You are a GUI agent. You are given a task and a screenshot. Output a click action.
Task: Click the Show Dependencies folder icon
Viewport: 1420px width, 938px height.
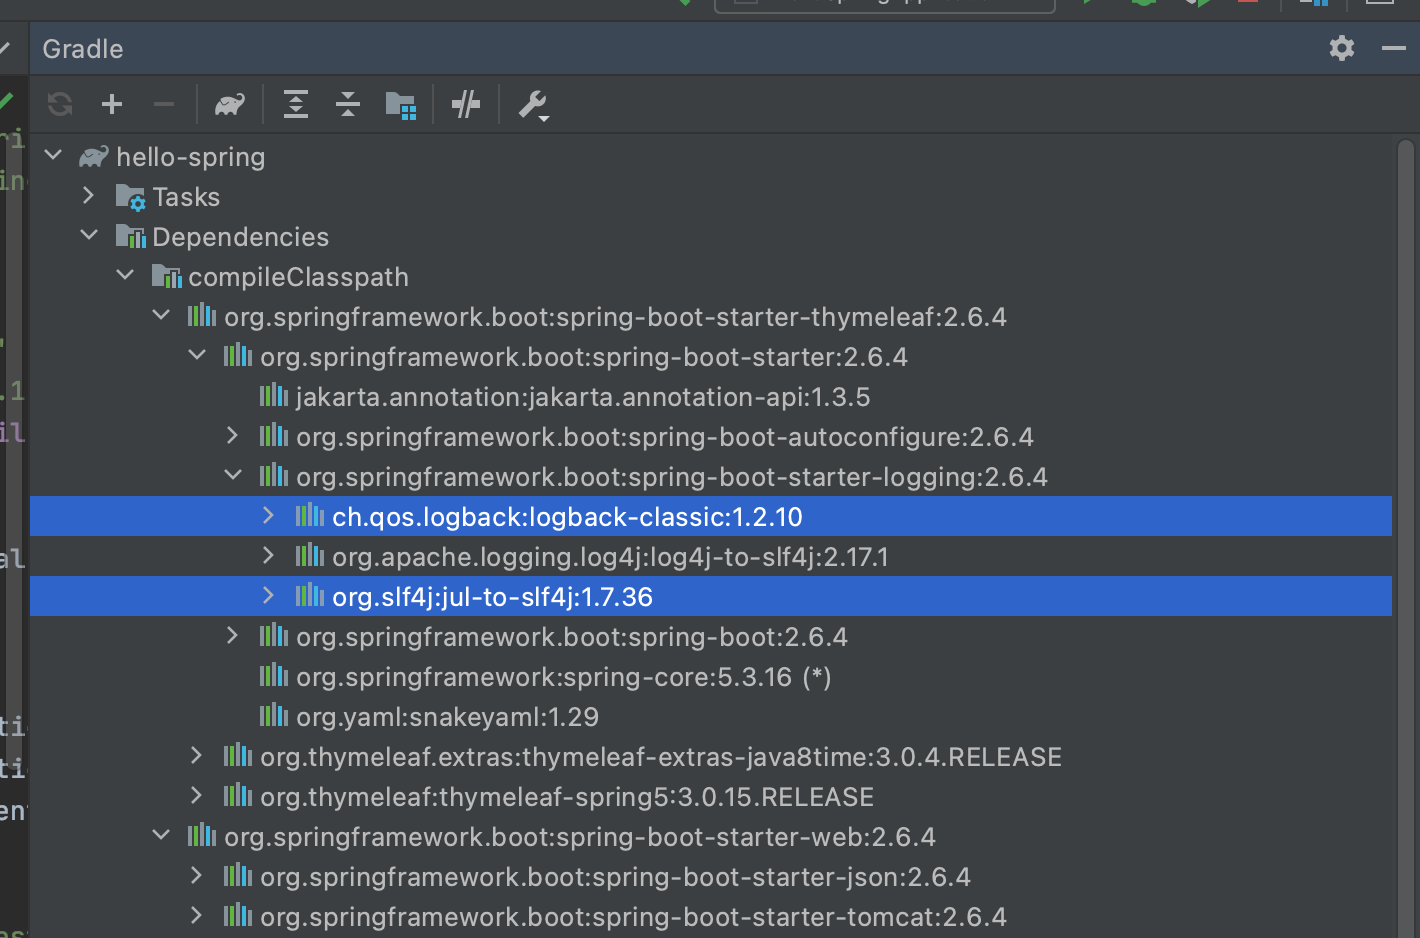pos(401,105)
